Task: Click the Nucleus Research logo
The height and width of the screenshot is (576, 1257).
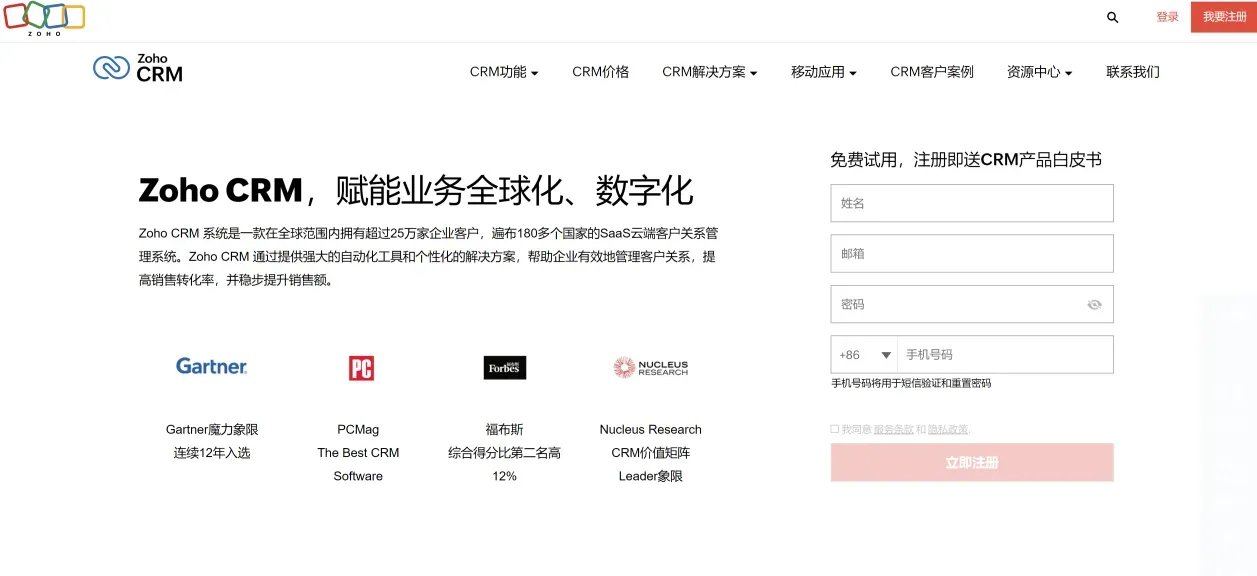Action: tap(651, 367)
